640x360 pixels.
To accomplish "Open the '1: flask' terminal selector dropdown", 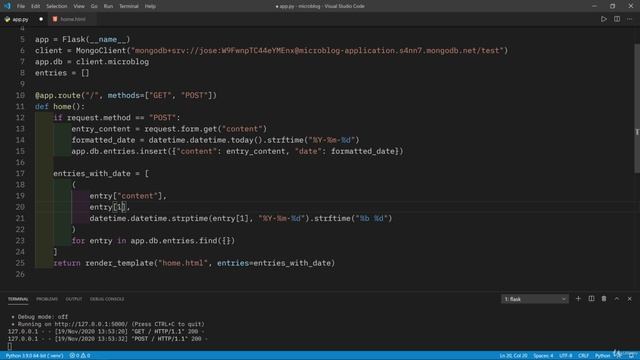I will coord(535,299).
